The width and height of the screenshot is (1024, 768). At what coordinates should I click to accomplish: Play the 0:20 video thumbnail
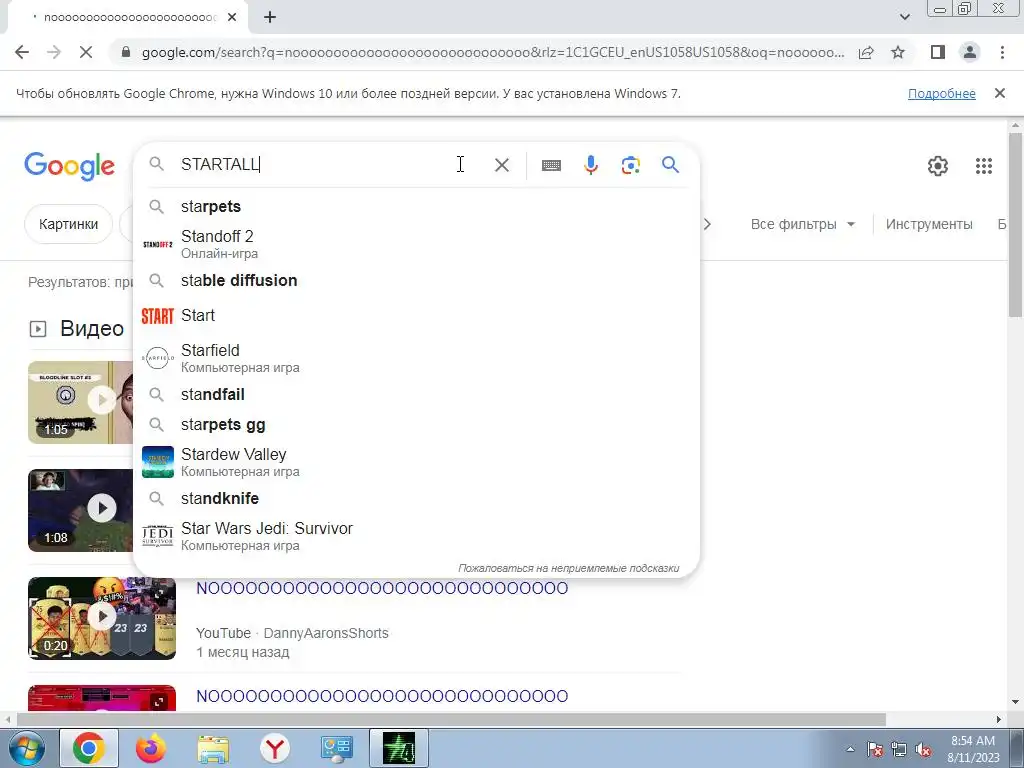tap(102, 618)
